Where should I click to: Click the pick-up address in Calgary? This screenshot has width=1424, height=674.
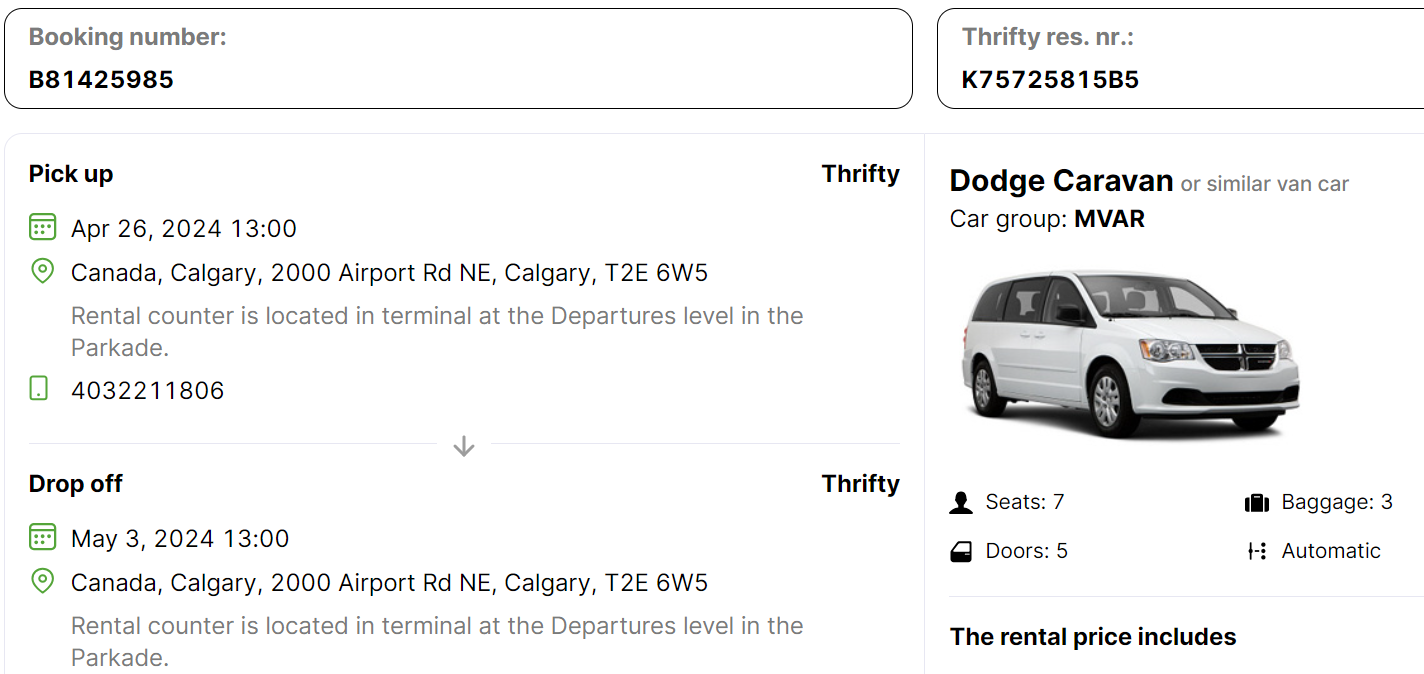389,273
